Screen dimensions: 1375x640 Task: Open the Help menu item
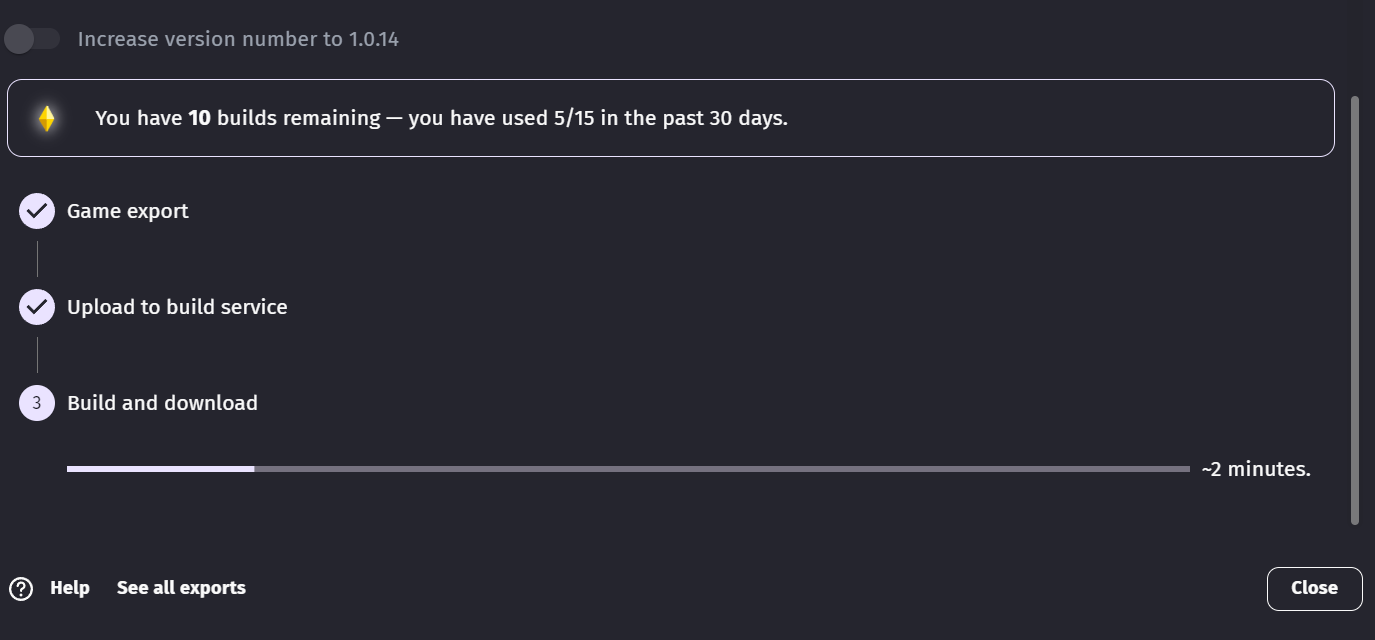(x=71, y=588)
